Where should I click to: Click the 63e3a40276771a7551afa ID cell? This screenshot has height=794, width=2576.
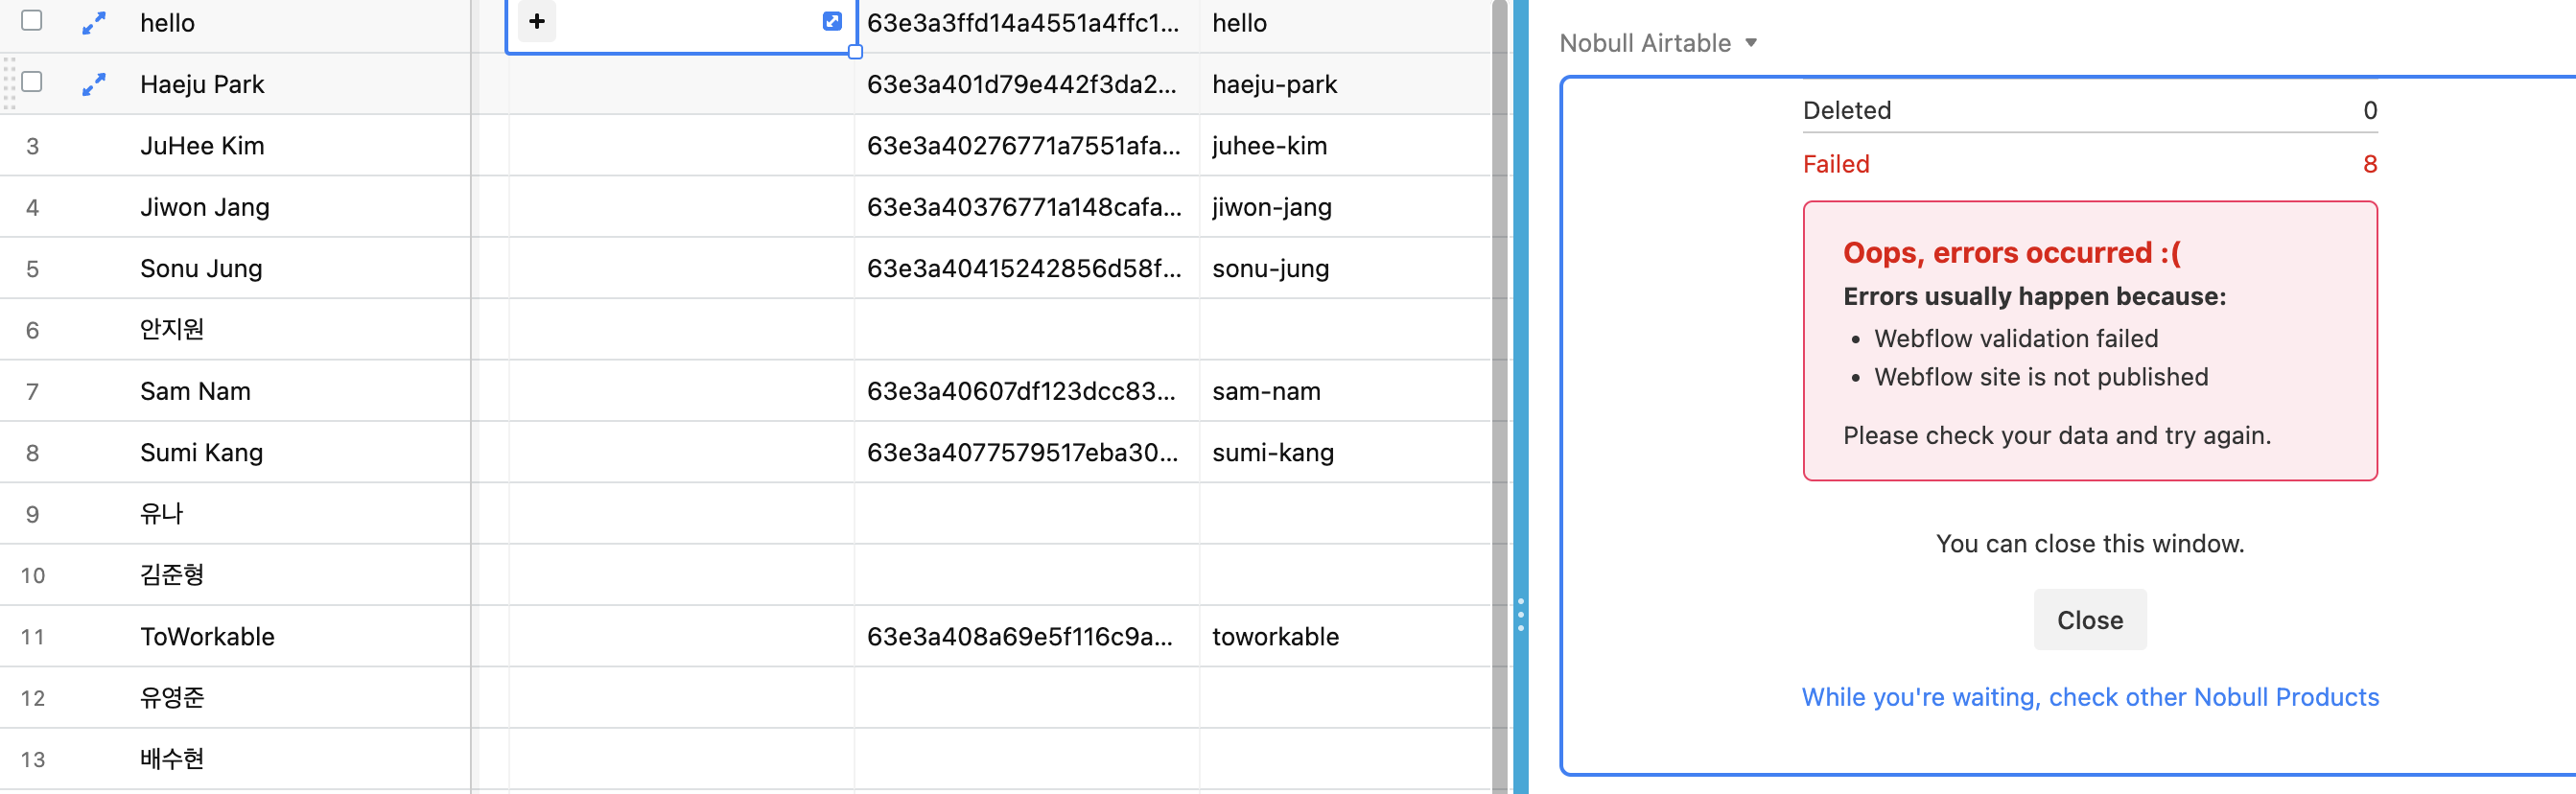1027,146
